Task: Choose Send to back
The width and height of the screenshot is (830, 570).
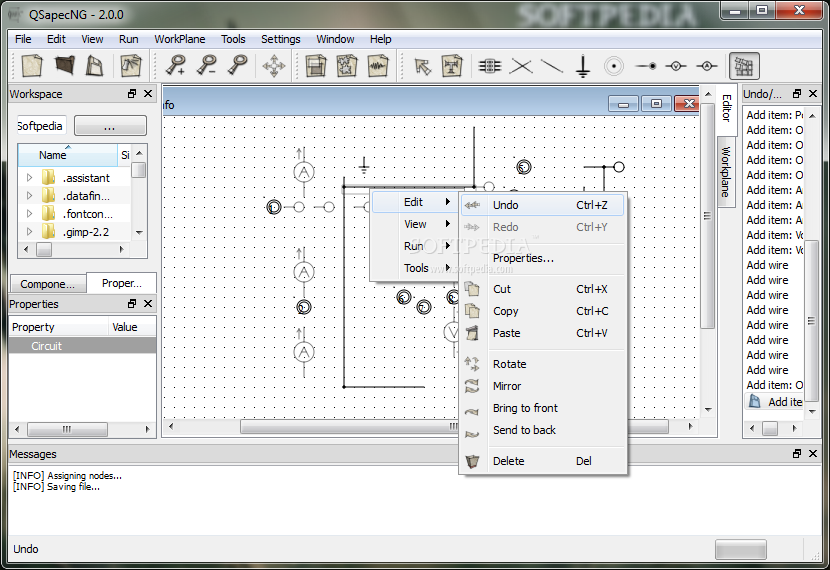Action: pyautogui.click(x=543, y=430)
